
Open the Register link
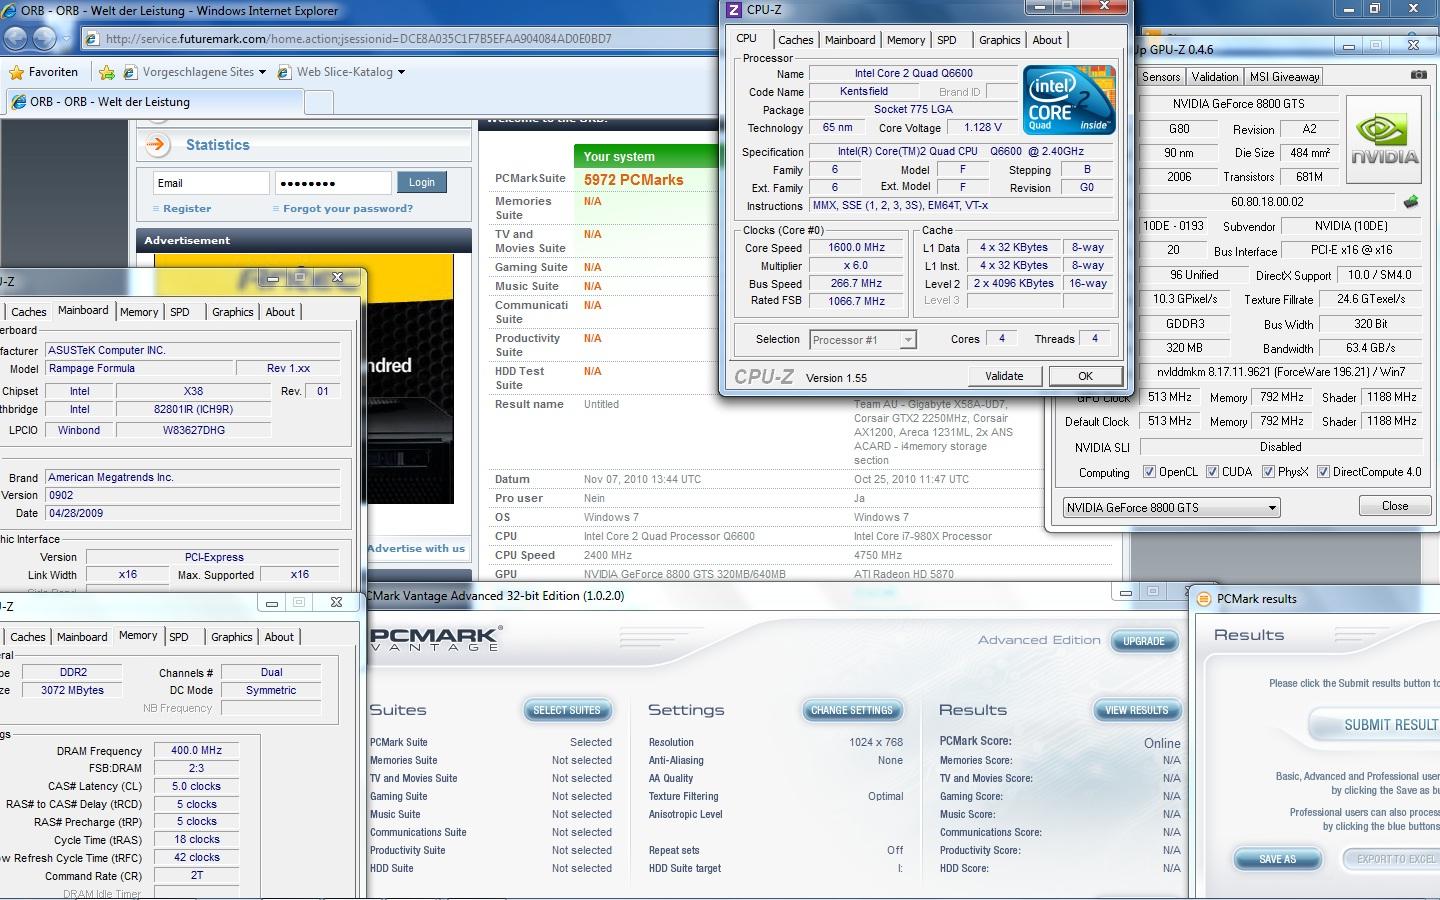(187, 209)
